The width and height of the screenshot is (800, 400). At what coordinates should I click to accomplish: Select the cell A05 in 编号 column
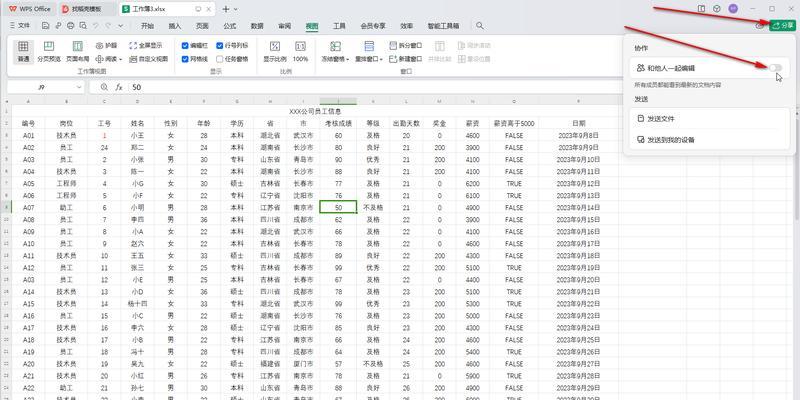pos(29,183)
